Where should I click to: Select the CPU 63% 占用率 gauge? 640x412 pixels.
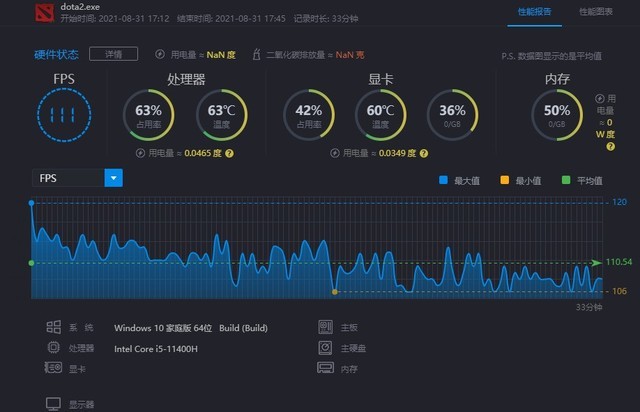[x=149, y=115]
